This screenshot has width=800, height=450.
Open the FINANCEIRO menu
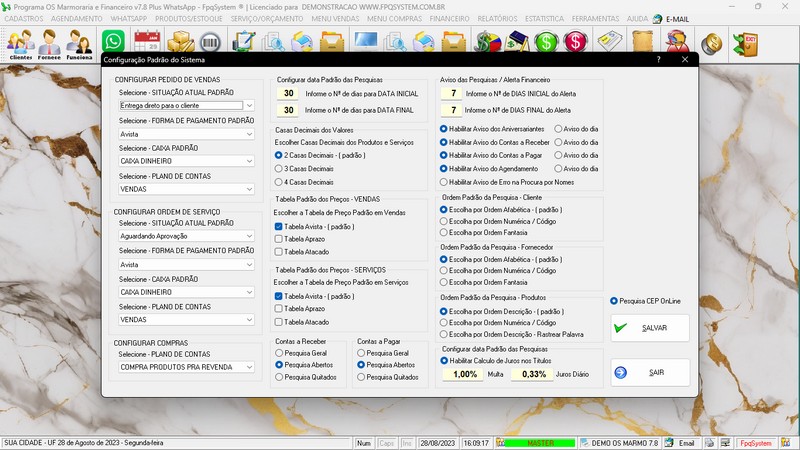tap(449, 19)
